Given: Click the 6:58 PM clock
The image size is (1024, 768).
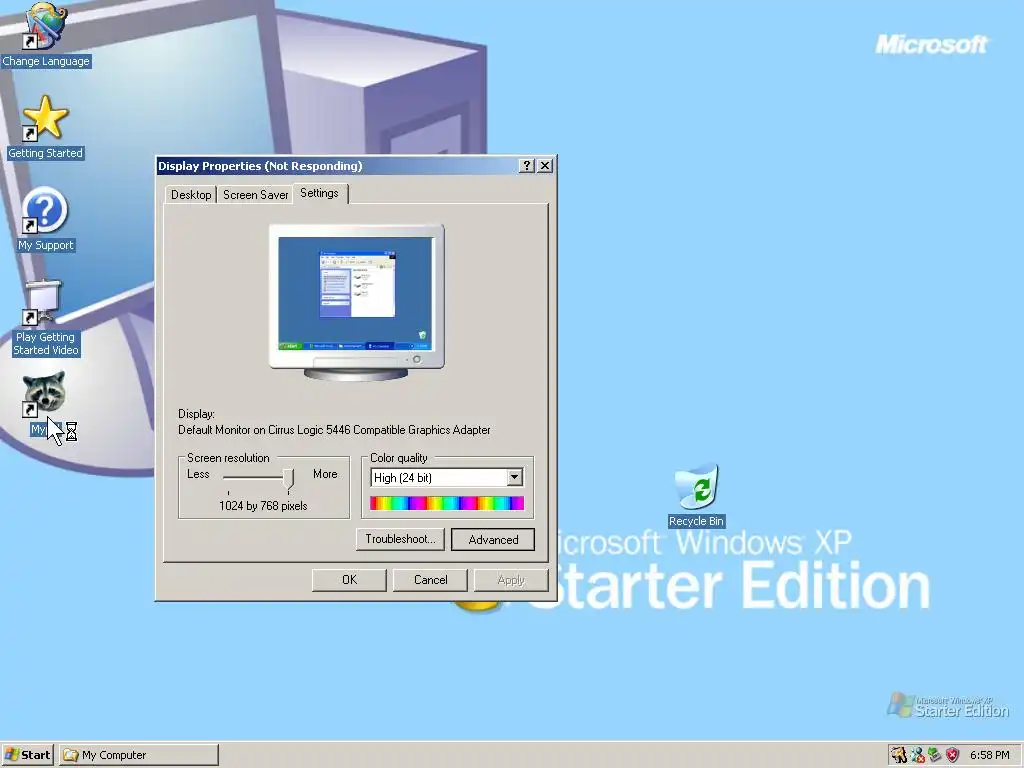Looking at the screenshot, I should tap(989, 755).
